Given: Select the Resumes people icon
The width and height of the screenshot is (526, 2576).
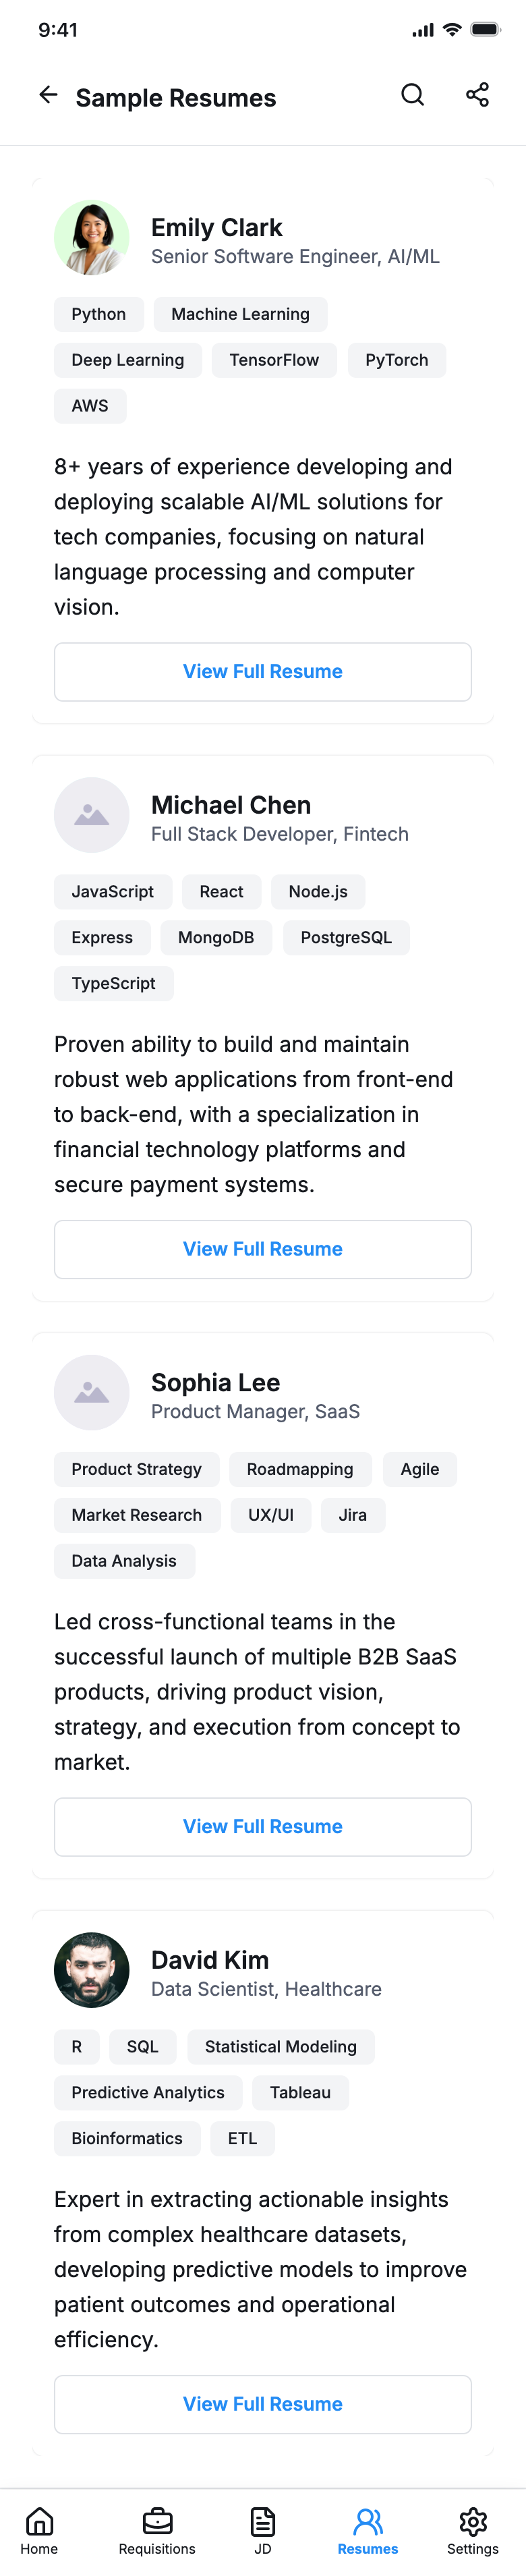Looking at the screenshot, I should click(367, 2530).
